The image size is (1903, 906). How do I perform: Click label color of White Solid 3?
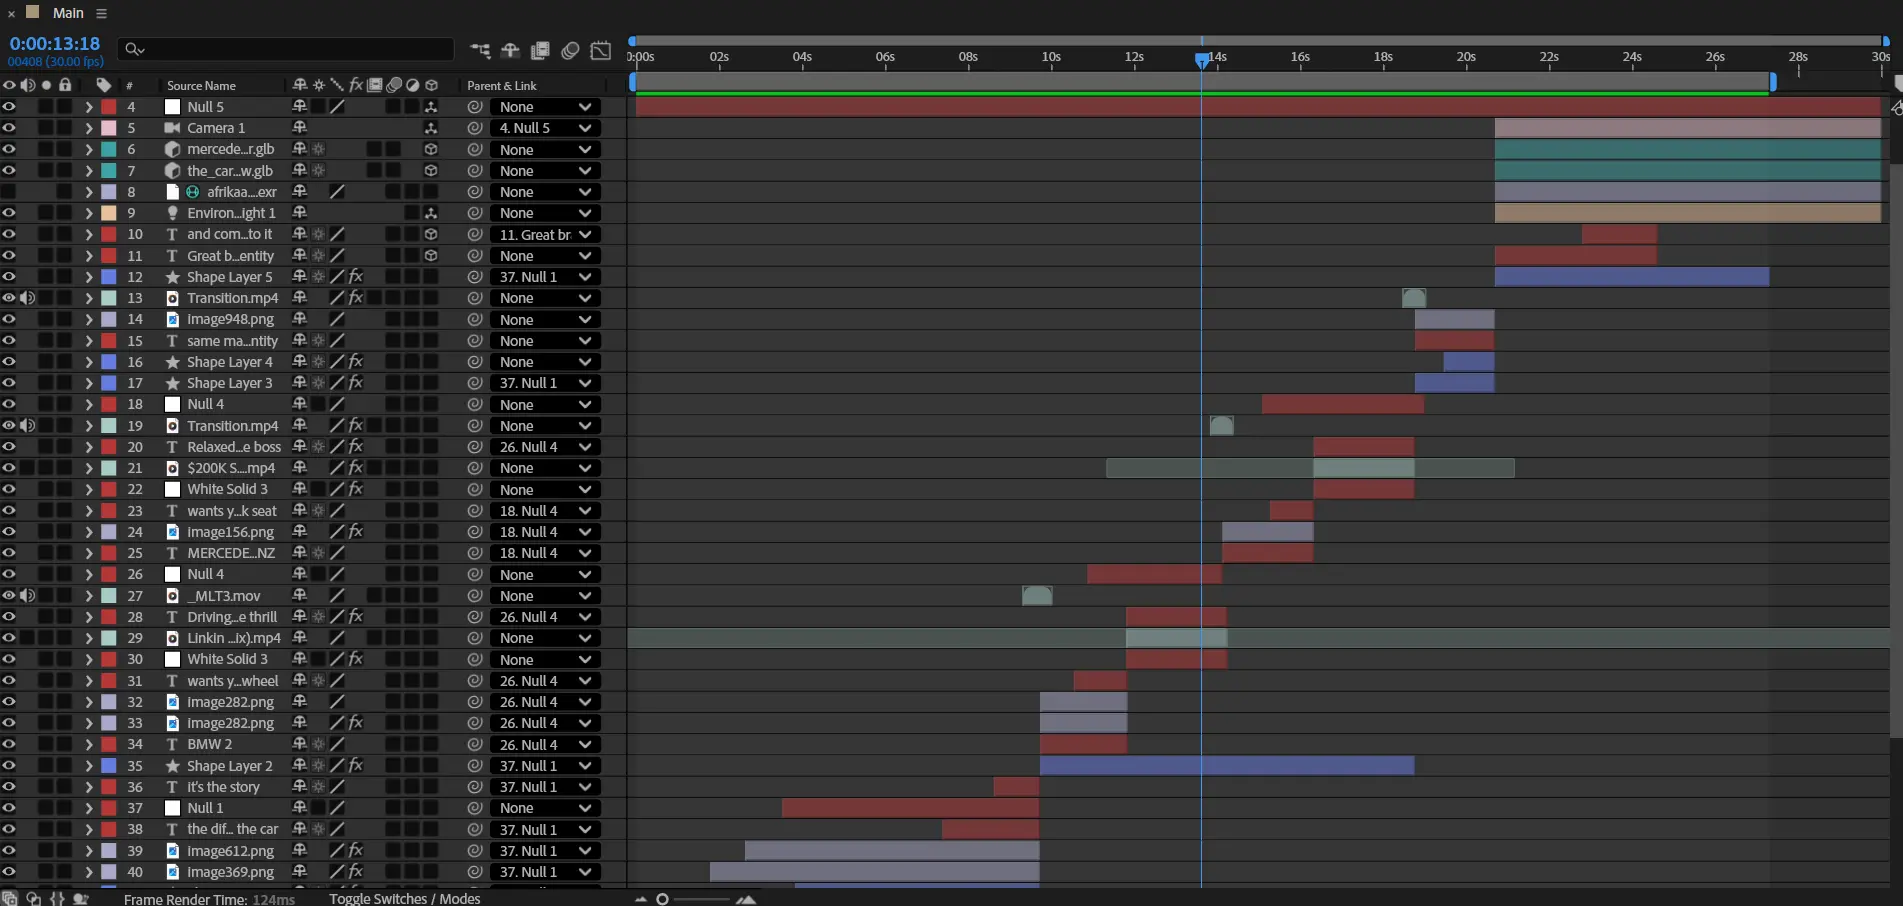(109, 489)
